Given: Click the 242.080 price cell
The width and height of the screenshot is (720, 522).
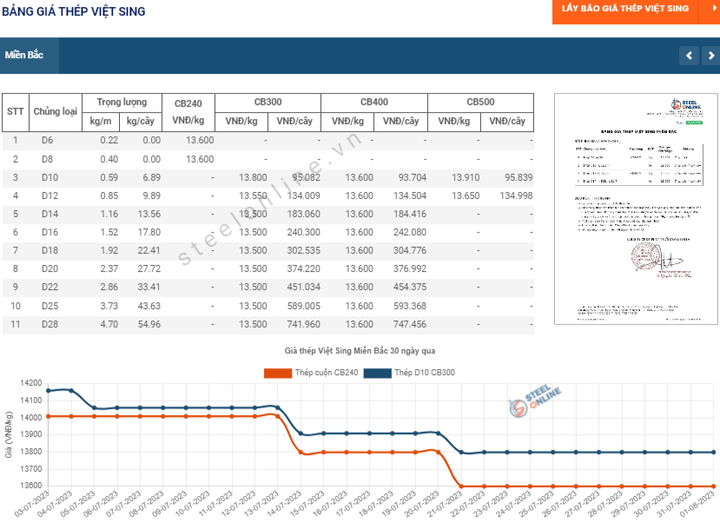Looking at the screenshot, I should [410, 232].
